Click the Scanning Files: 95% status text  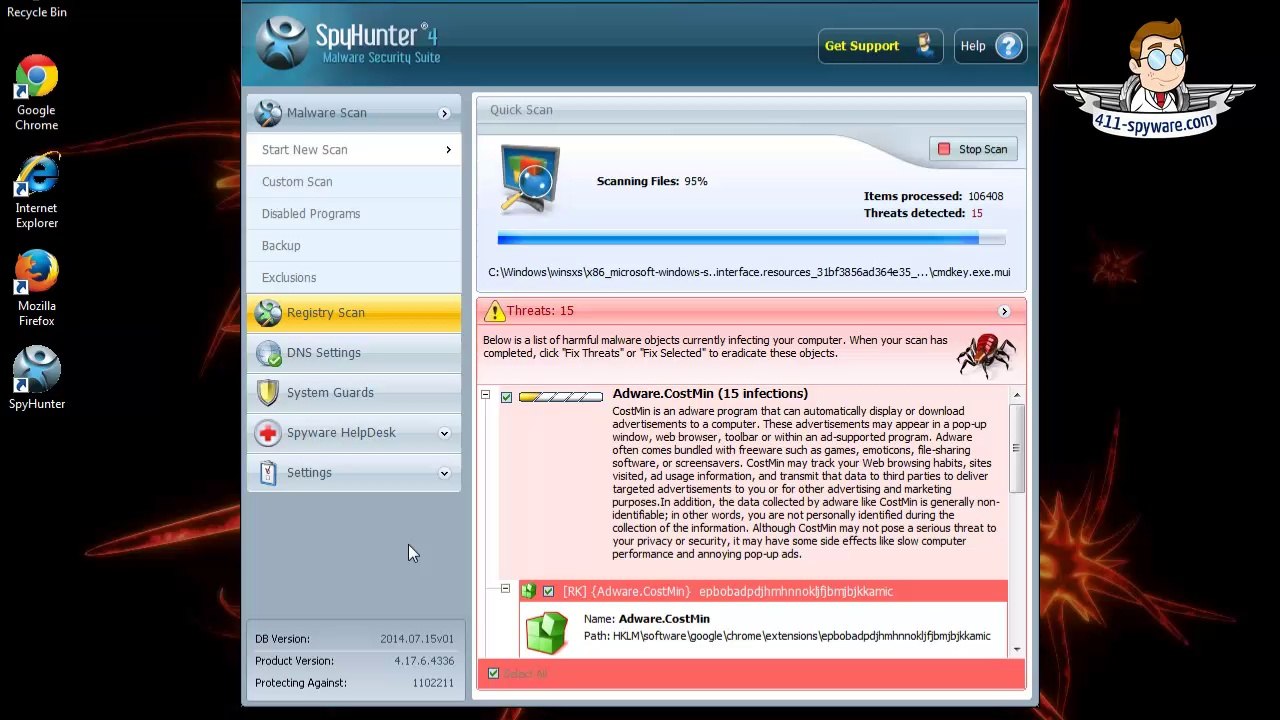click(x=652, y=182)
